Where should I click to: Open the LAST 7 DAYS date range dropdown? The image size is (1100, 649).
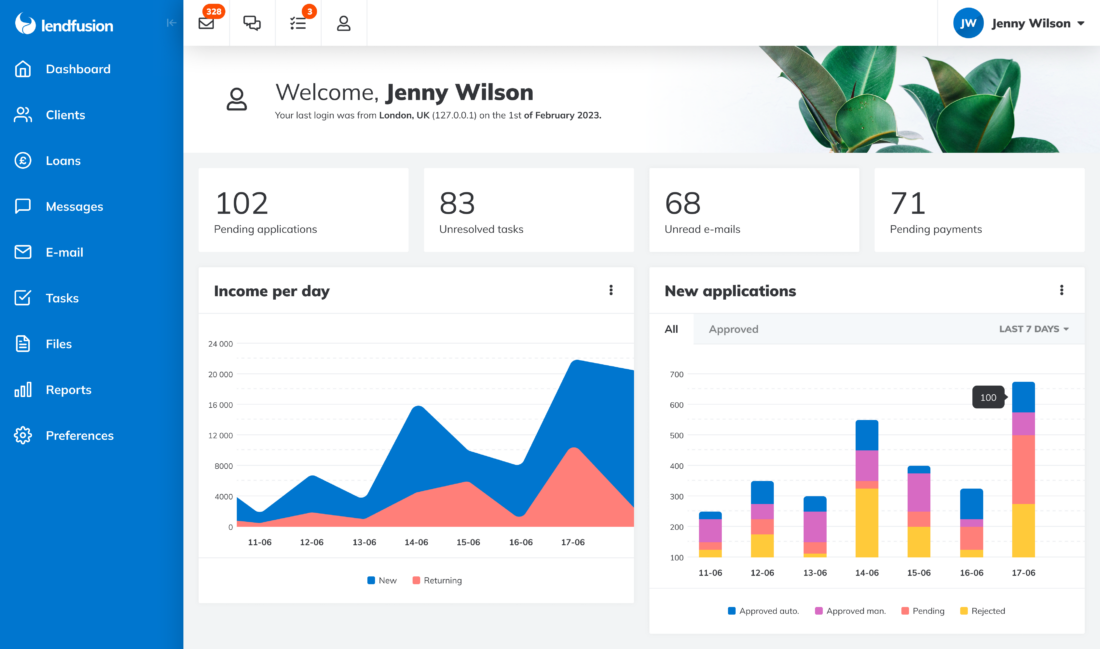[x=1033, y=328]
